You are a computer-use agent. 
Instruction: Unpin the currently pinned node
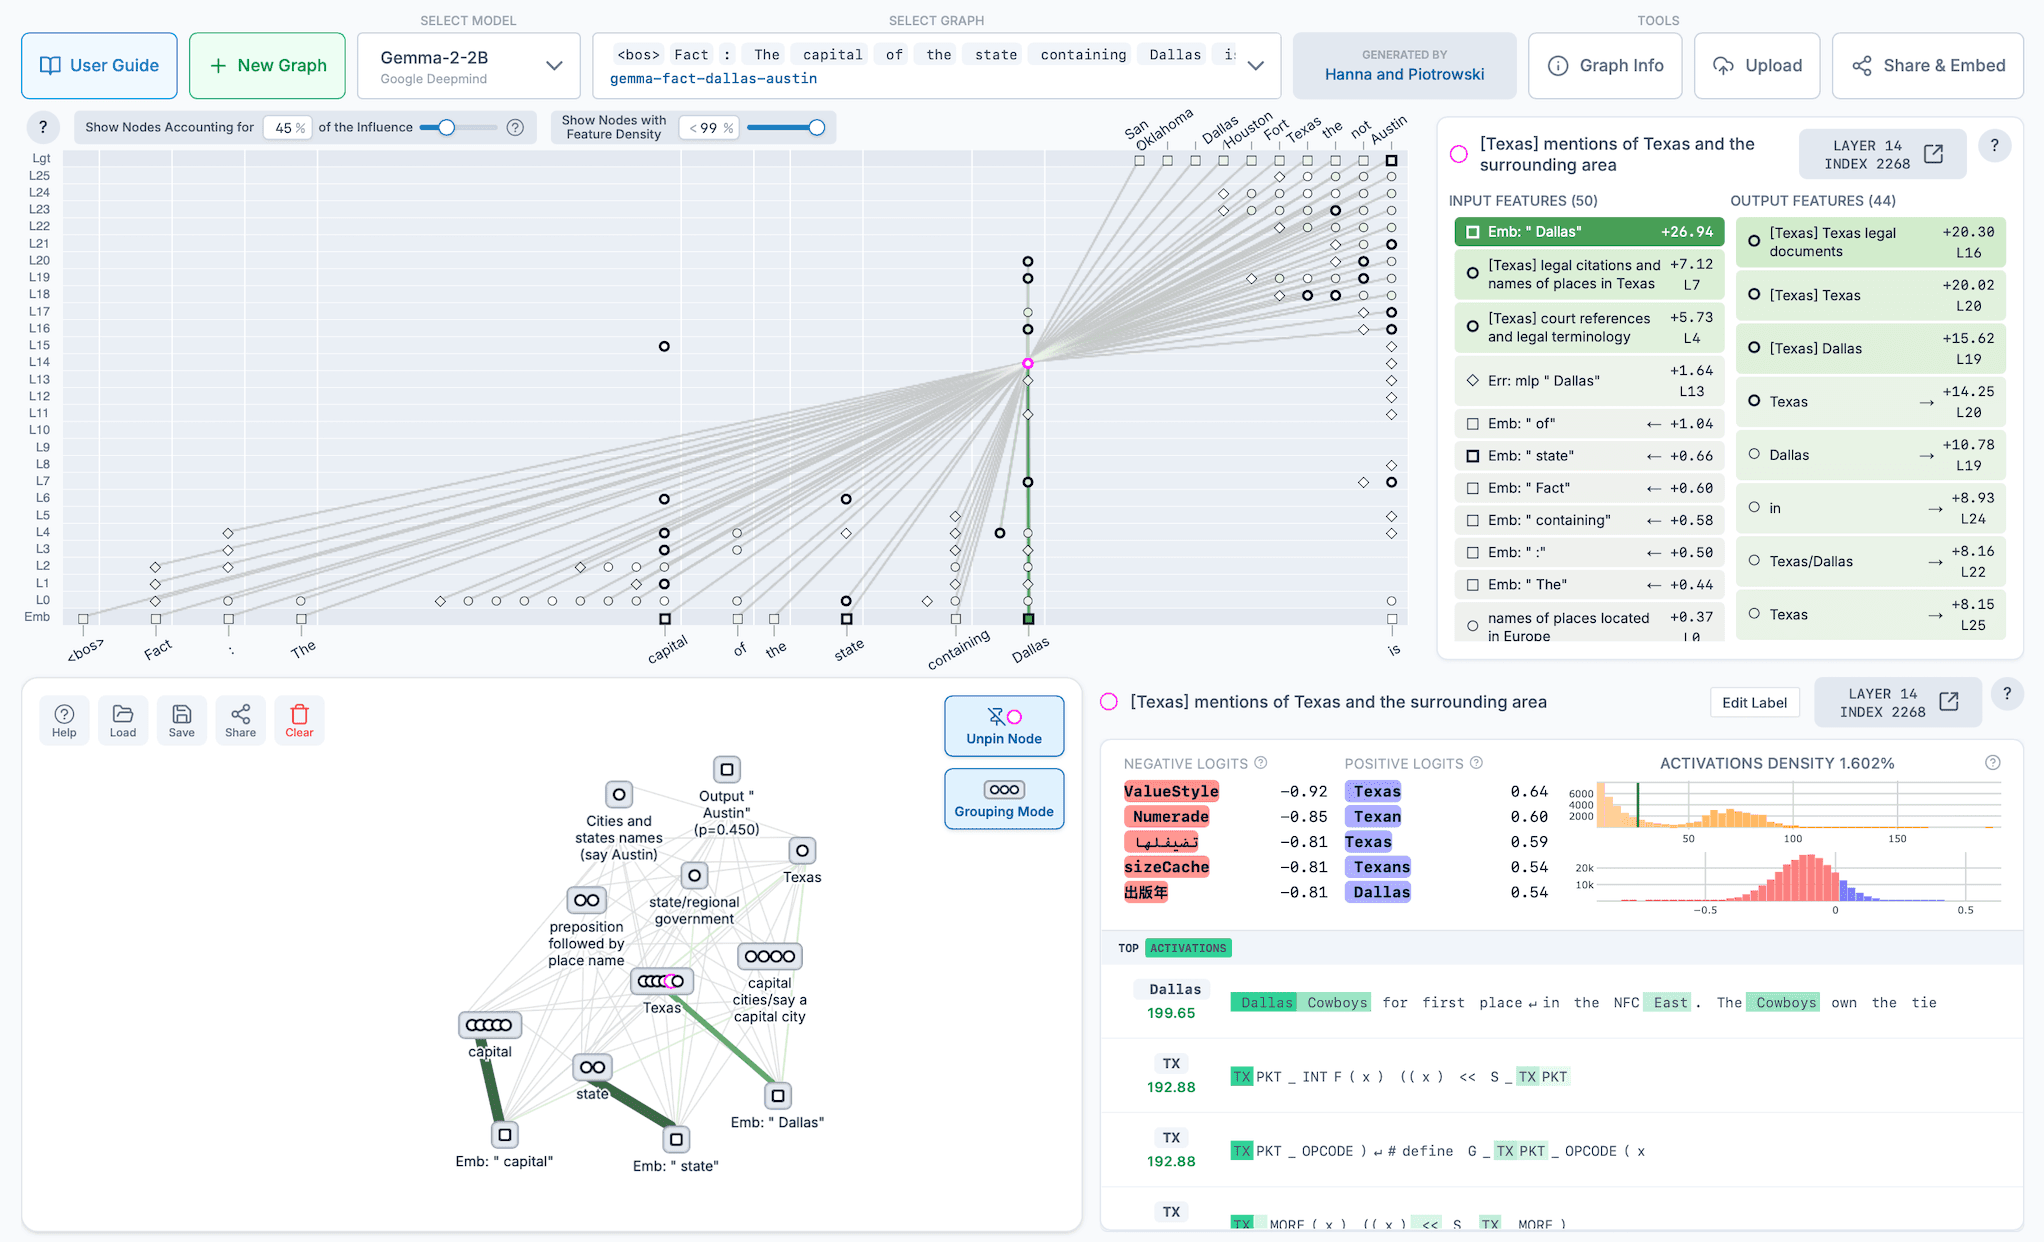pyautogui.click(x=1003, y=726)
